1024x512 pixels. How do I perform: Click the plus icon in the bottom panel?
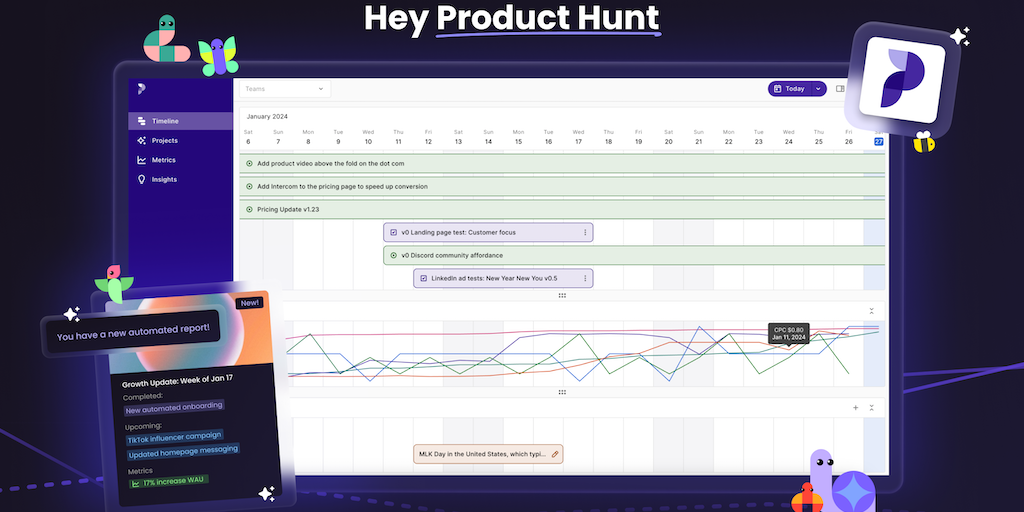tap(856, 408)
